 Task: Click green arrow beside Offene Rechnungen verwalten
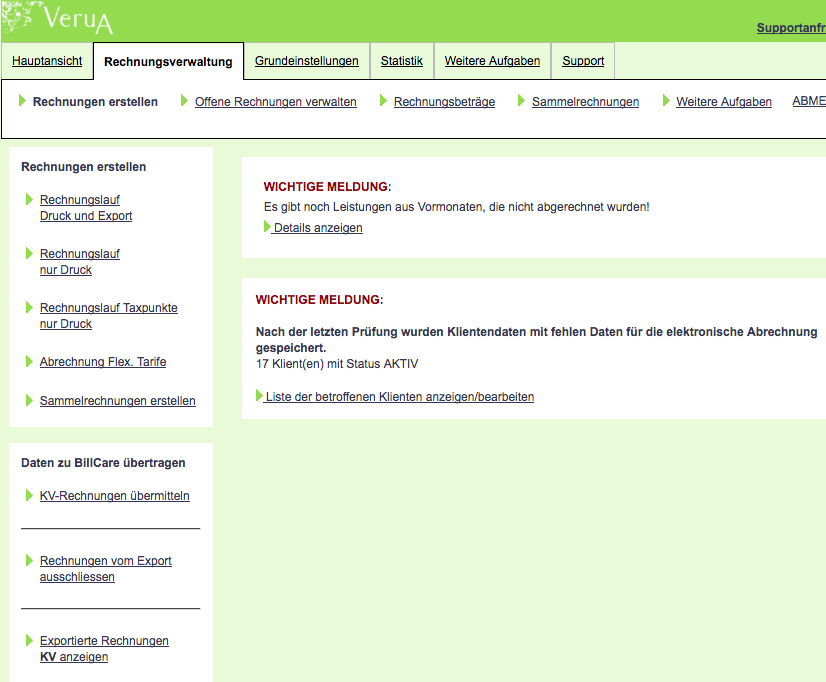click(x=185, y=100)
